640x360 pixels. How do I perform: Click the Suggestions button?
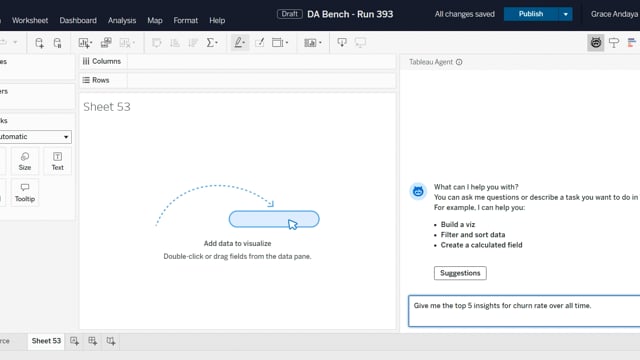(x=460, y=273)
